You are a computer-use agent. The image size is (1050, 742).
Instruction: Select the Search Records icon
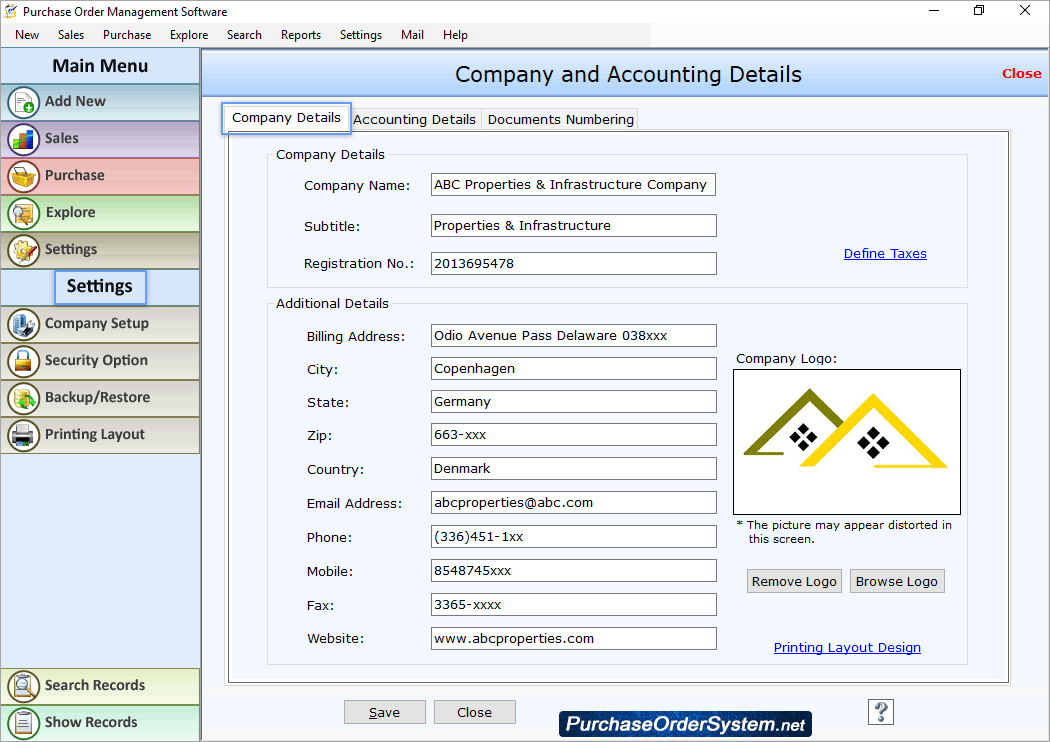(23, 686)
